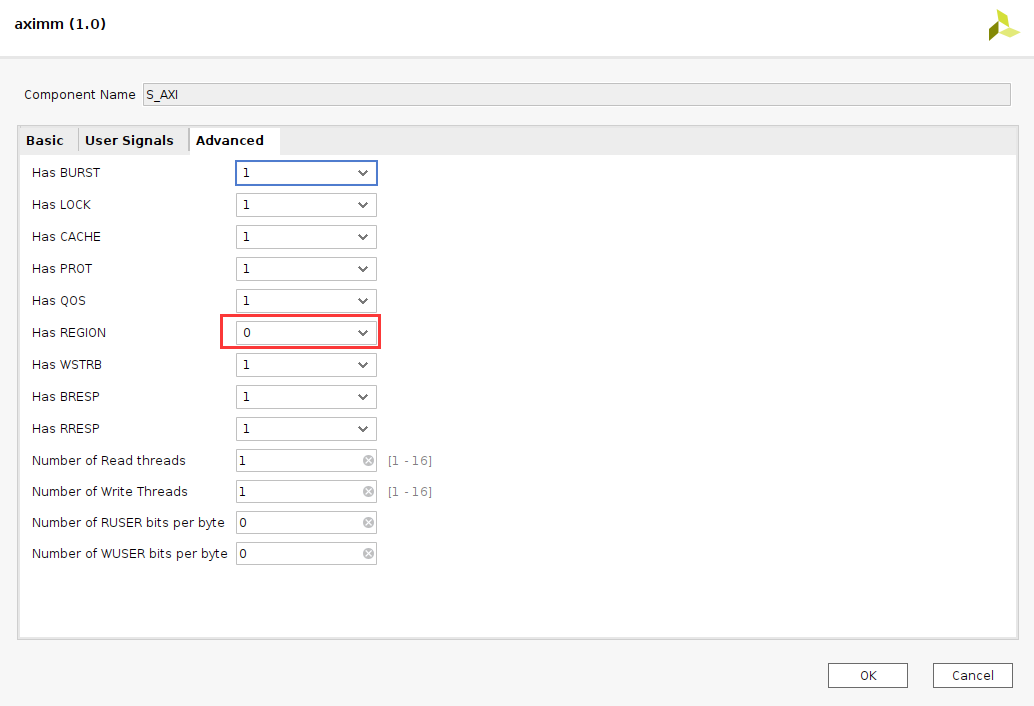Click the '[1 - 16]' range hint for Write Threads
Screen dimensions: 1034x706
(410, 492)
